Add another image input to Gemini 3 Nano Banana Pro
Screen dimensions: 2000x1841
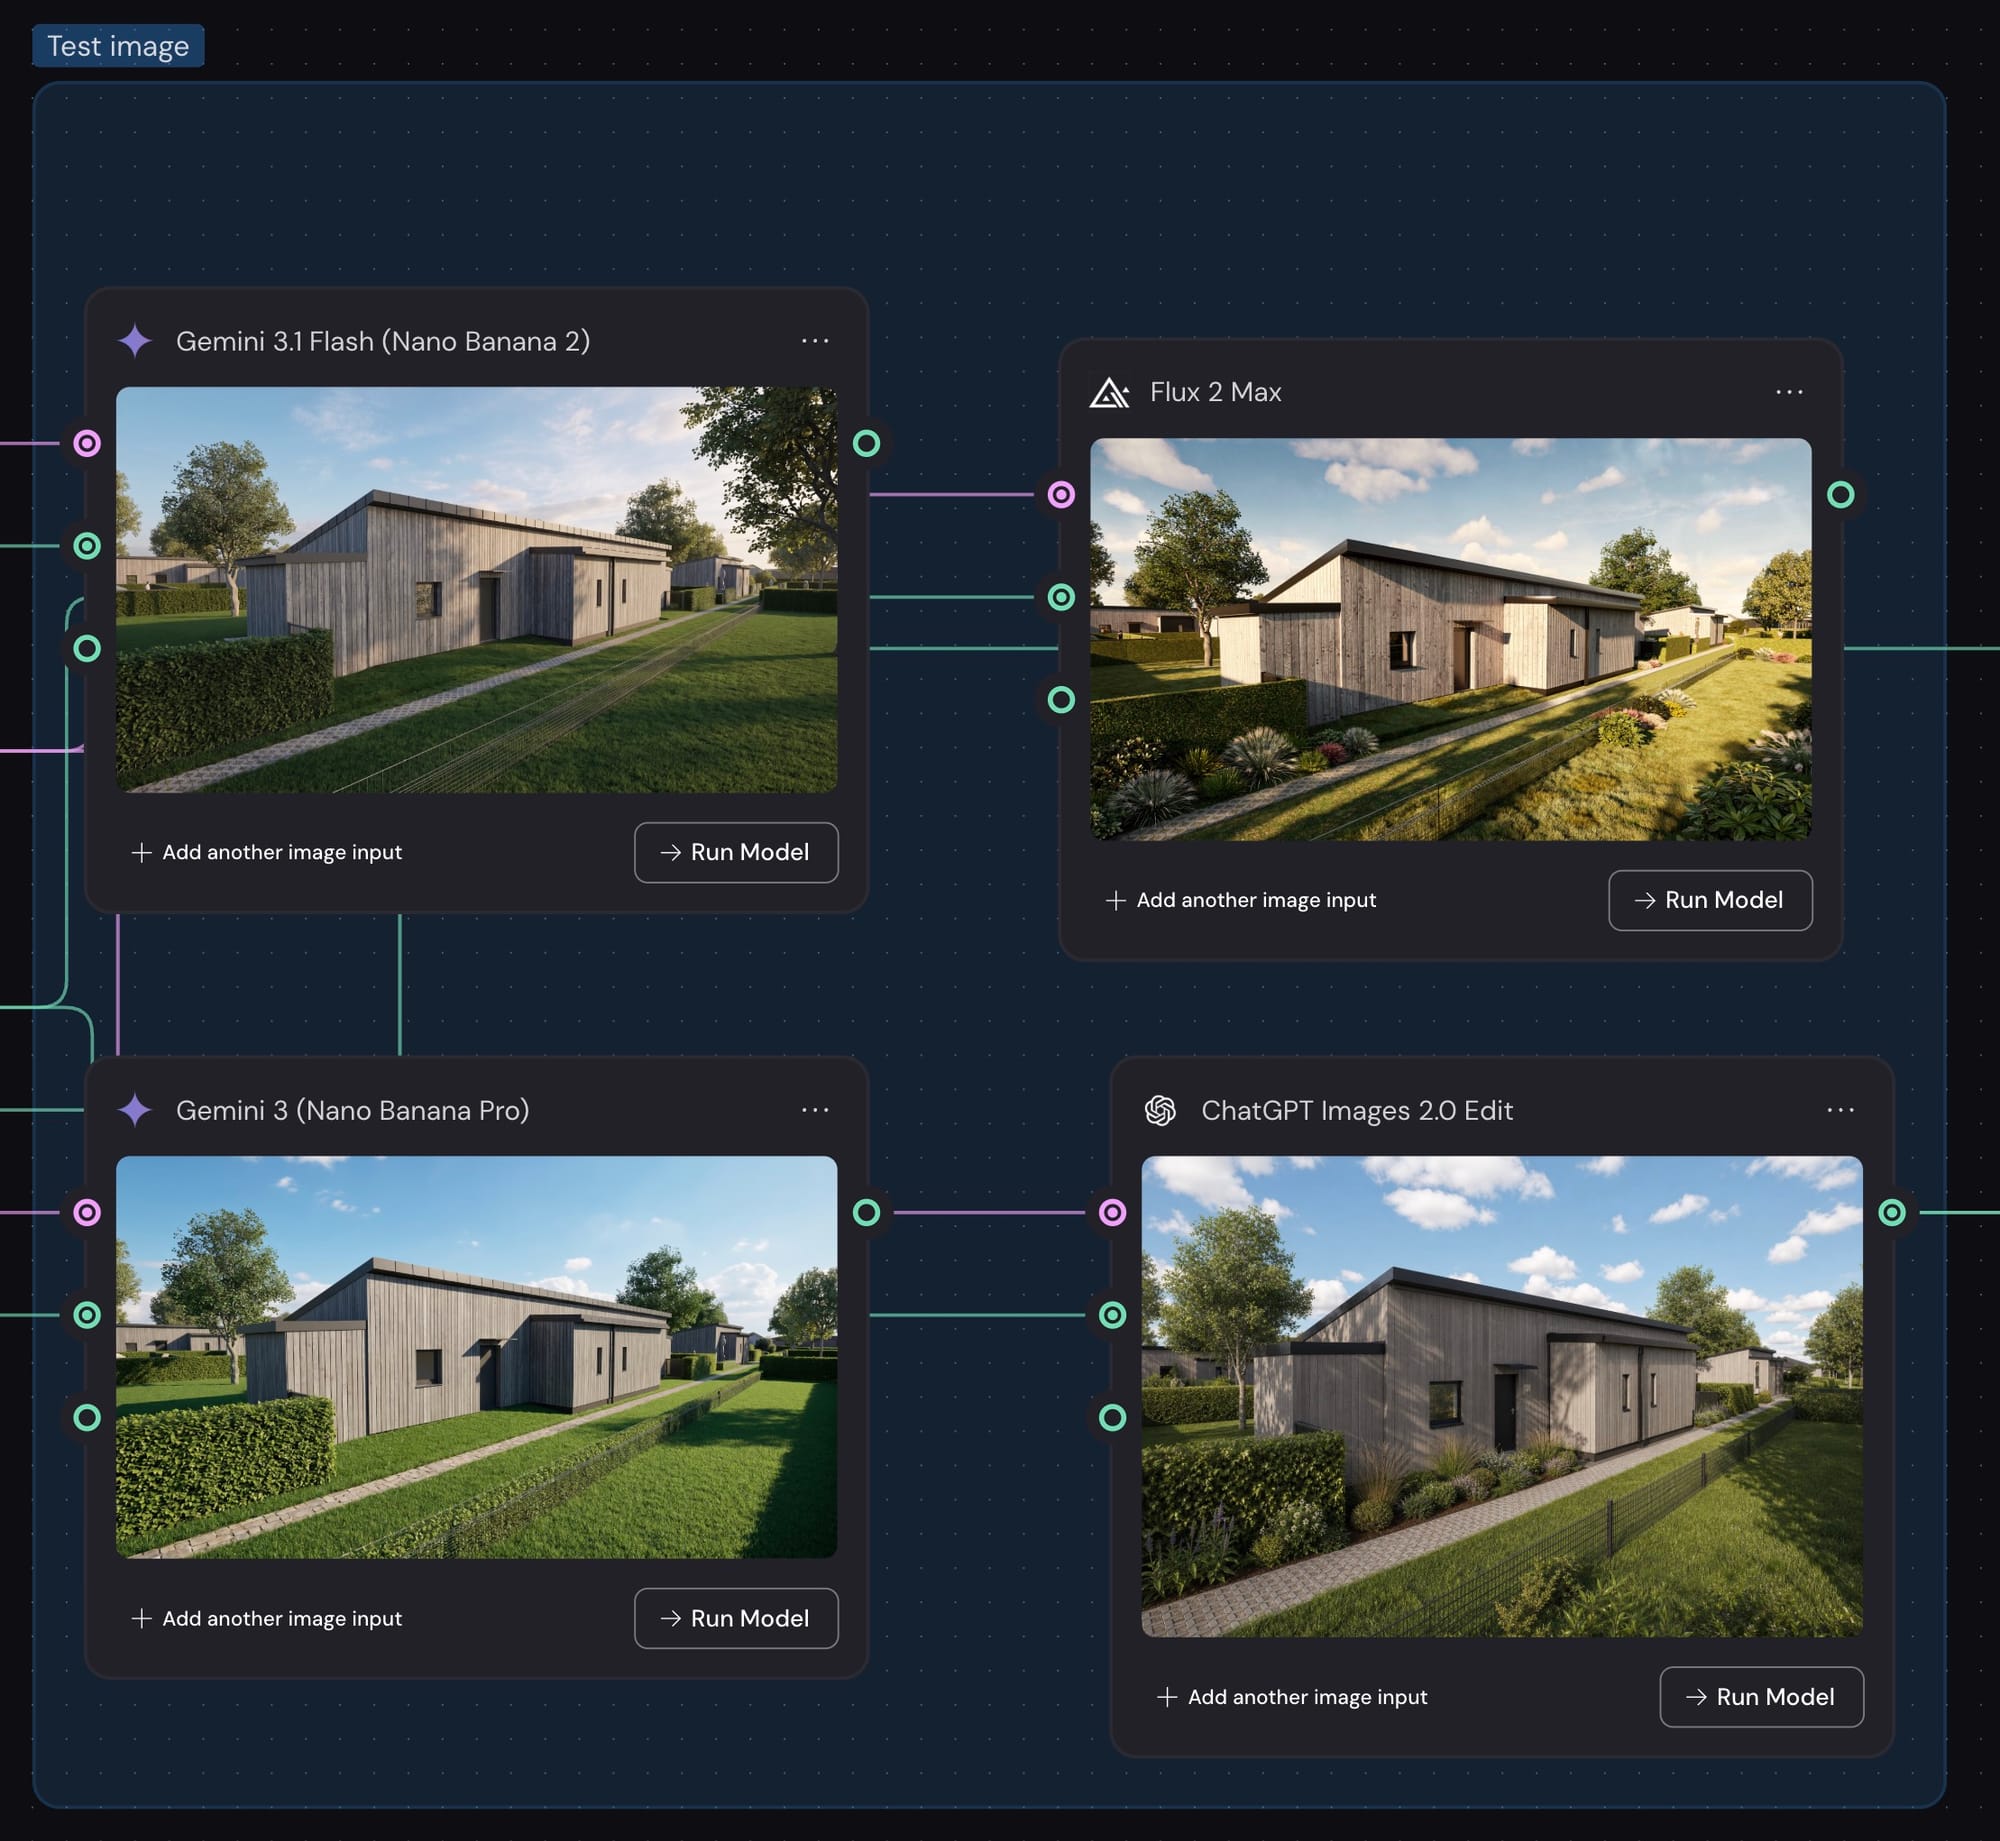click(267, 1618)
